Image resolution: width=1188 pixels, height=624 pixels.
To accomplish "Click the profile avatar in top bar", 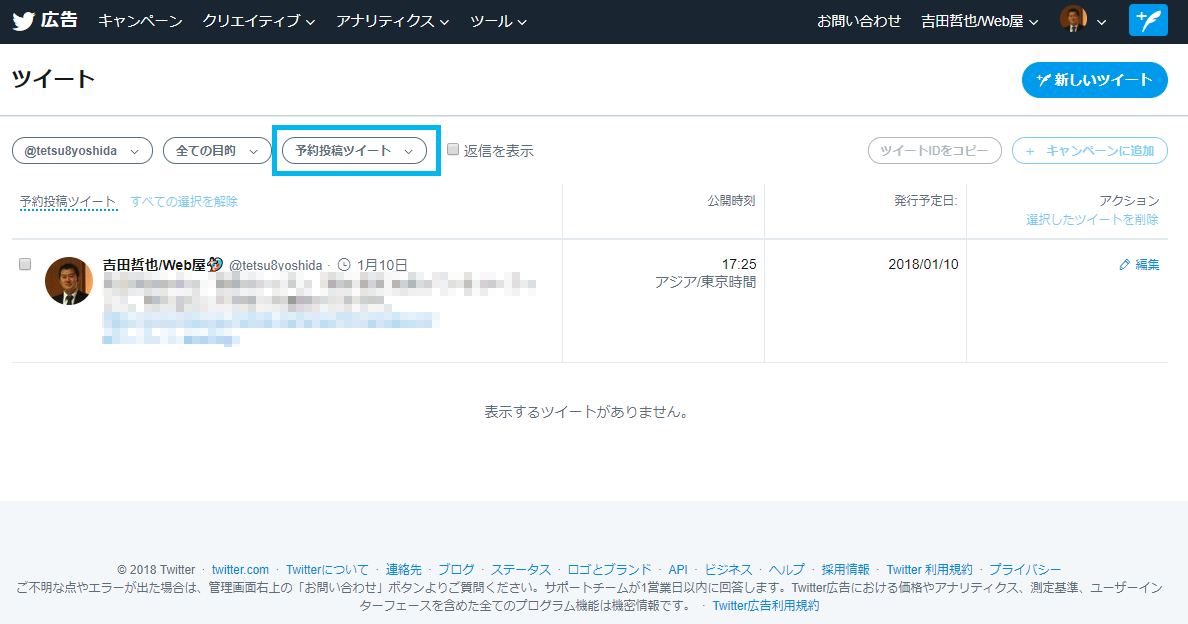I will [x=1073, y=20].
